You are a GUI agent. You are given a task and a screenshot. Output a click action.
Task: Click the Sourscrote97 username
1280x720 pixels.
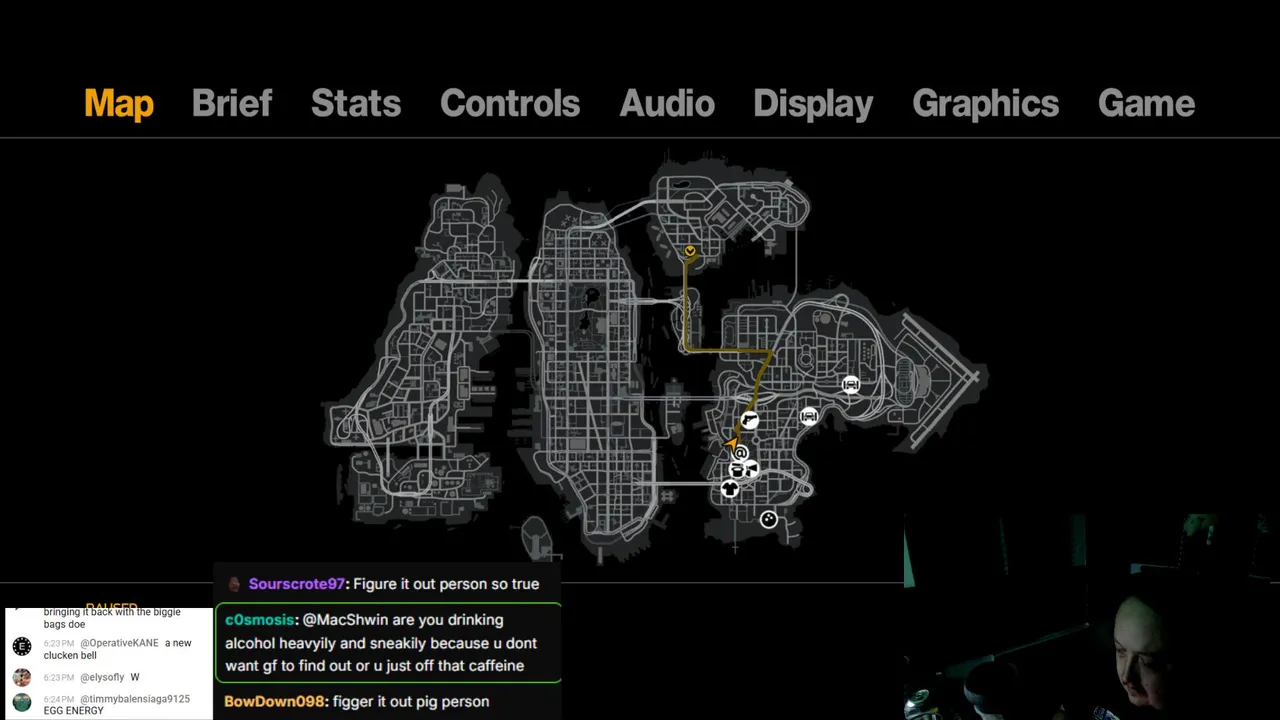pos(296,584)
